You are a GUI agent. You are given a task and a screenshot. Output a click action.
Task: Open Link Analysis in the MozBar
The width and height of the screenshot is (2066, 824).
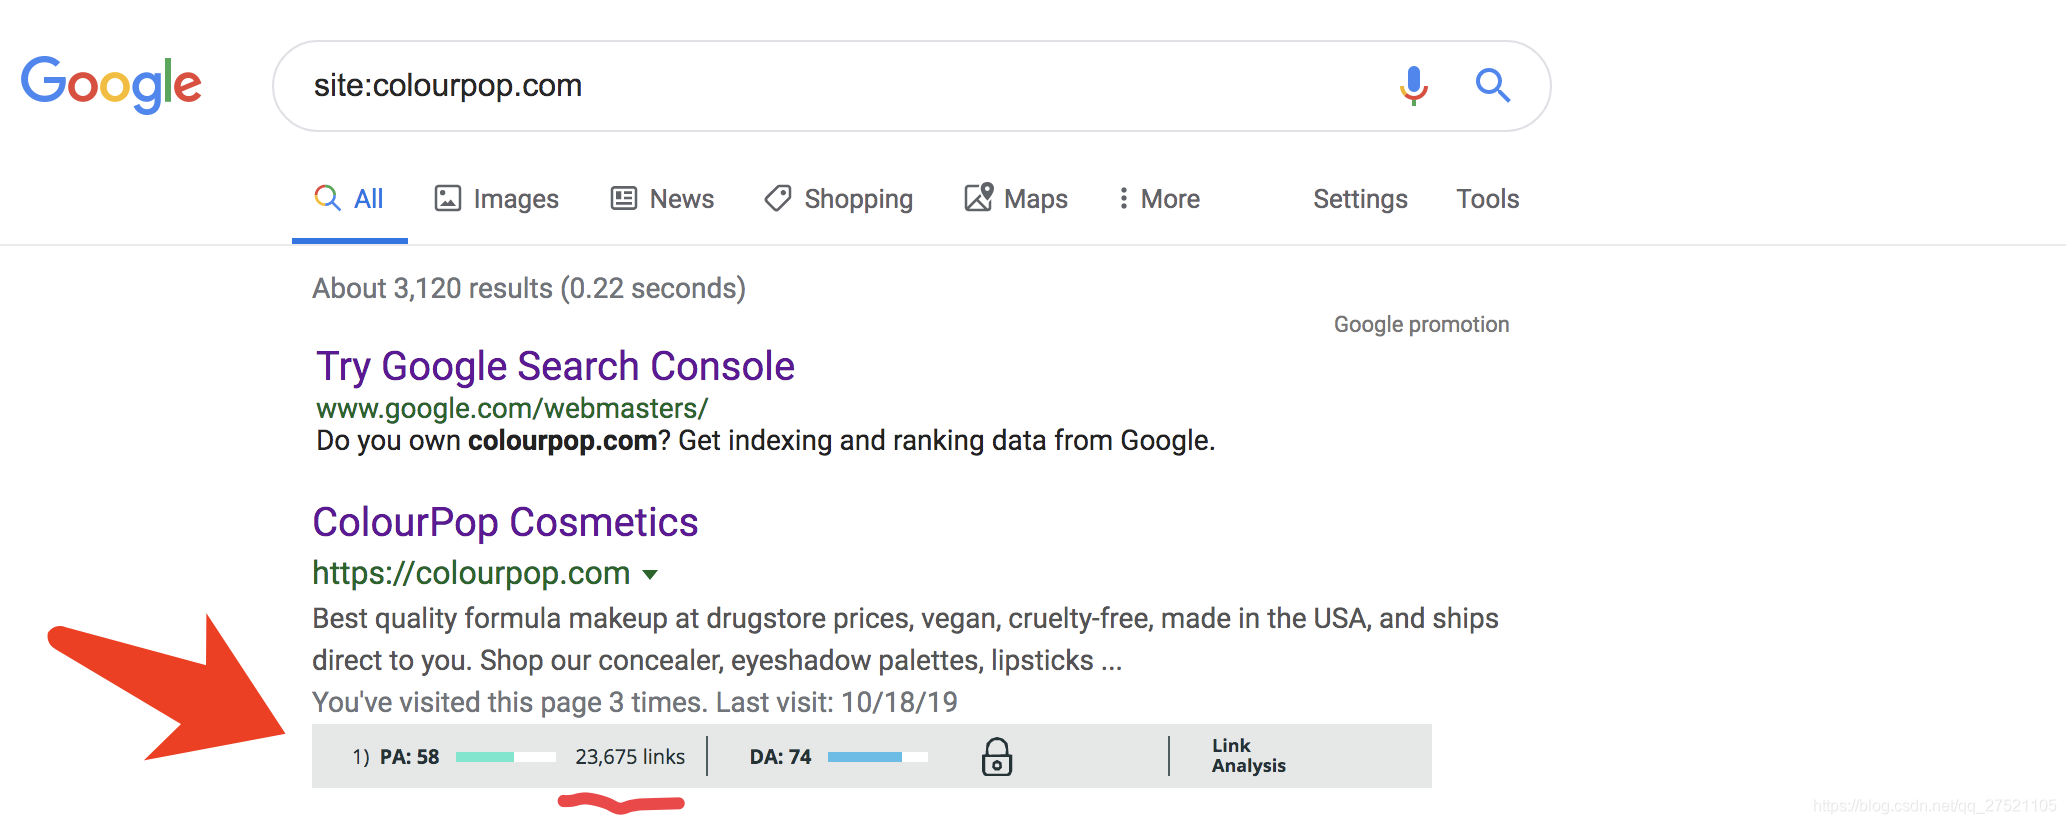pyautogui.click(x=1248, y=756)
